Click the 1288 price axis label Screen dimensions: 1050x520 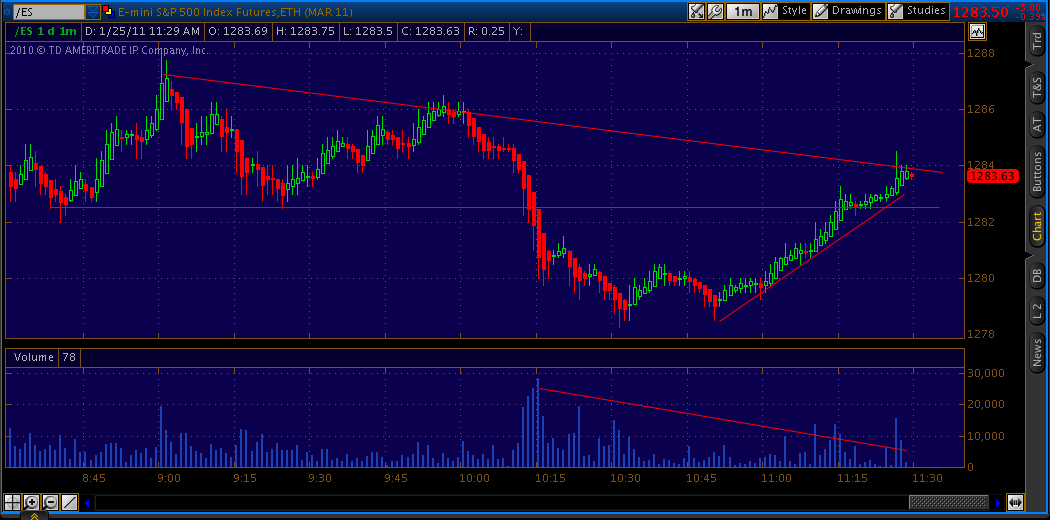coord(980,53)
